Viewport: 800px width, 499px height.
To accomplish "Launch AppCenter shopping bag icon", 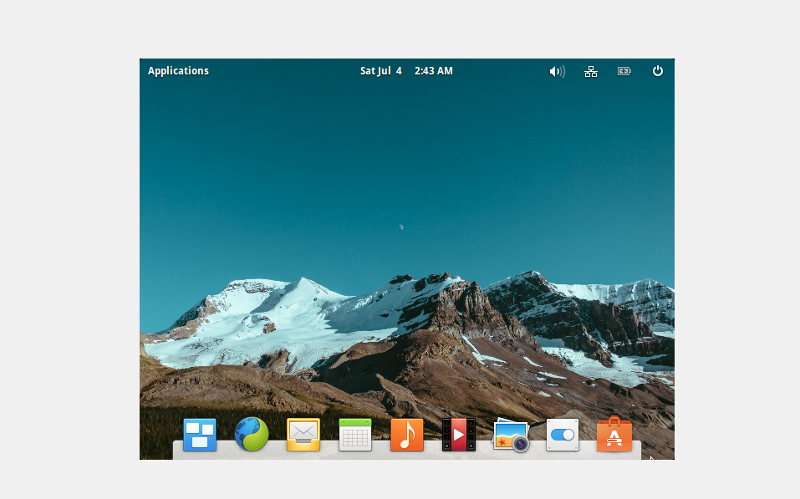I will pos(614,434).
